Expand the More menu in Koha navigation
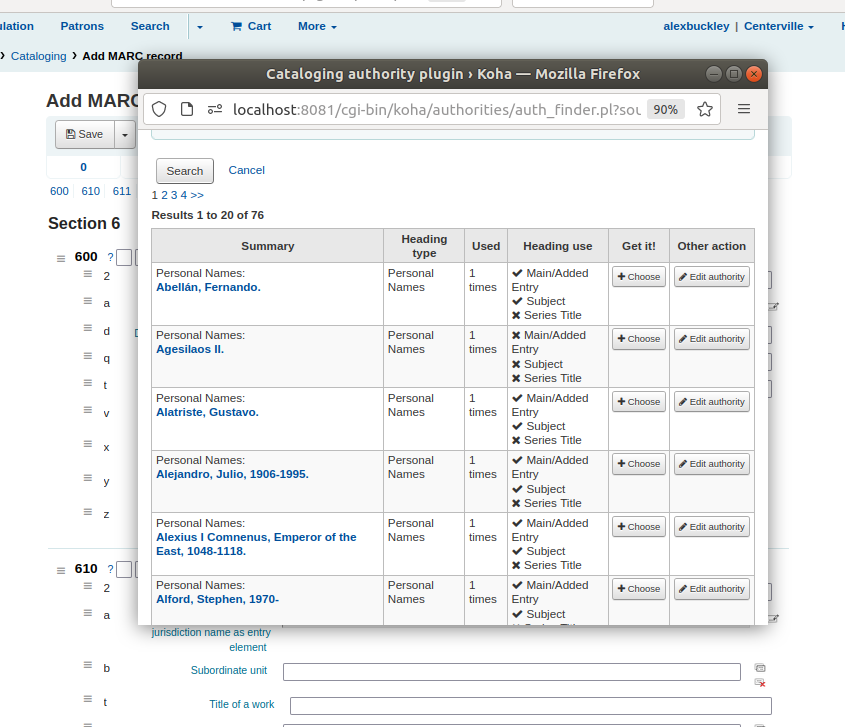The height and width of the screenshot is (727, 845). [x=317, y=26]
